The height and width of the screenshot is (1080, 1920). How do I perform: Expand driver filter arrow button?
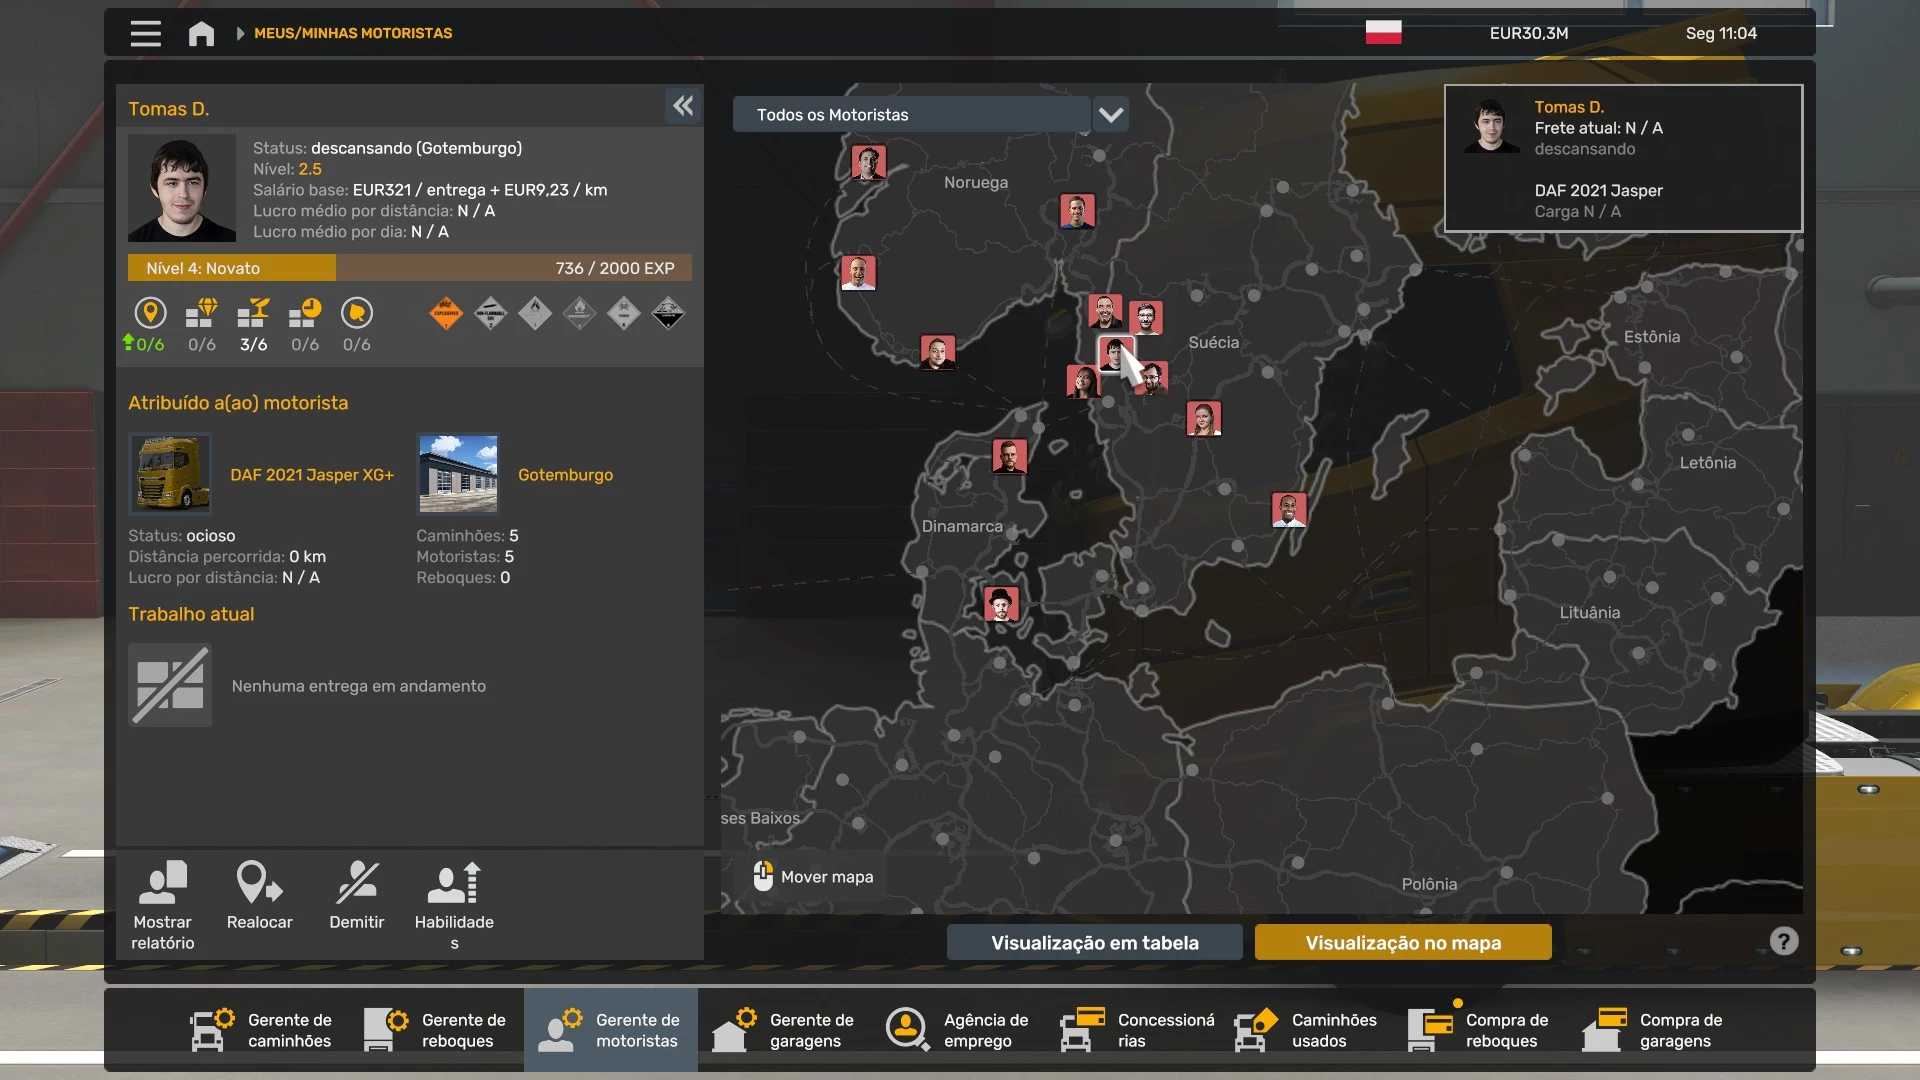(x=1111, y=115)
